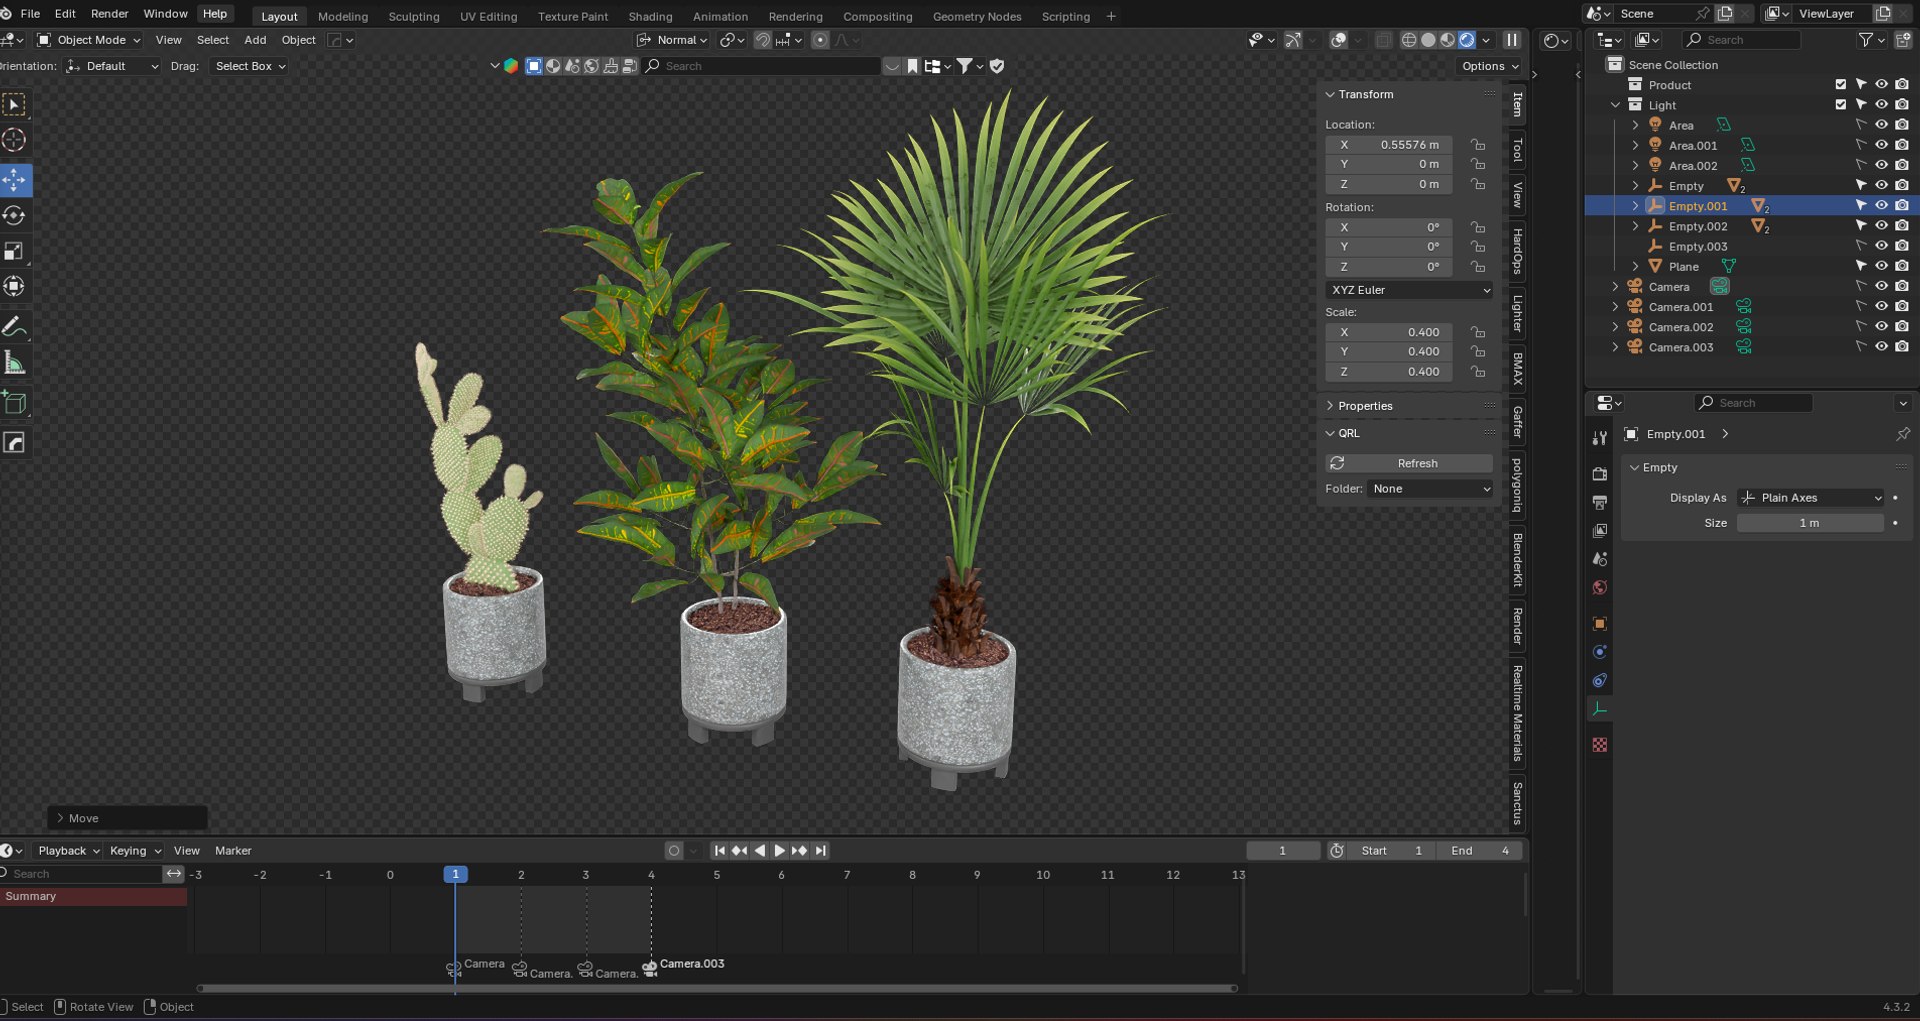This screenshot has width=1920, height=1021.
Task: Open the Object Constraints properties tab icon
Action: pos(1600,681)
